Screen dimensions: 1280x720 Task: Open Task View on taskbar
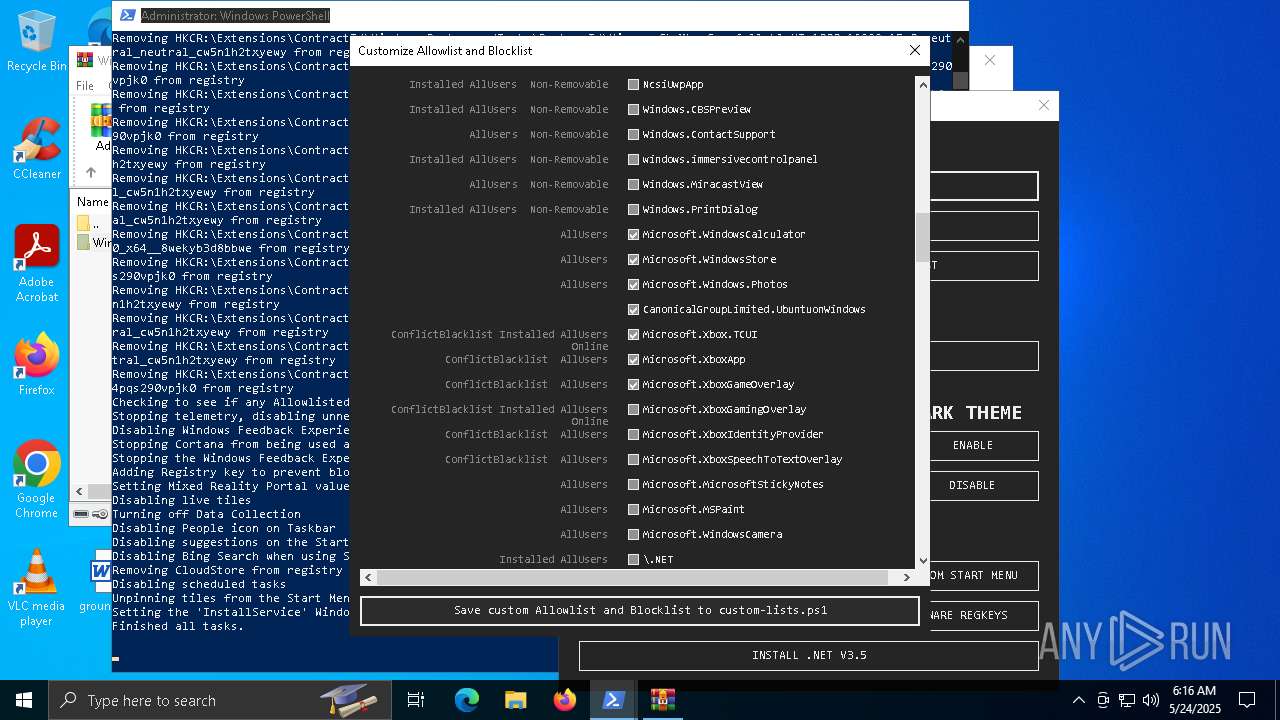click(x=416, y=700)
